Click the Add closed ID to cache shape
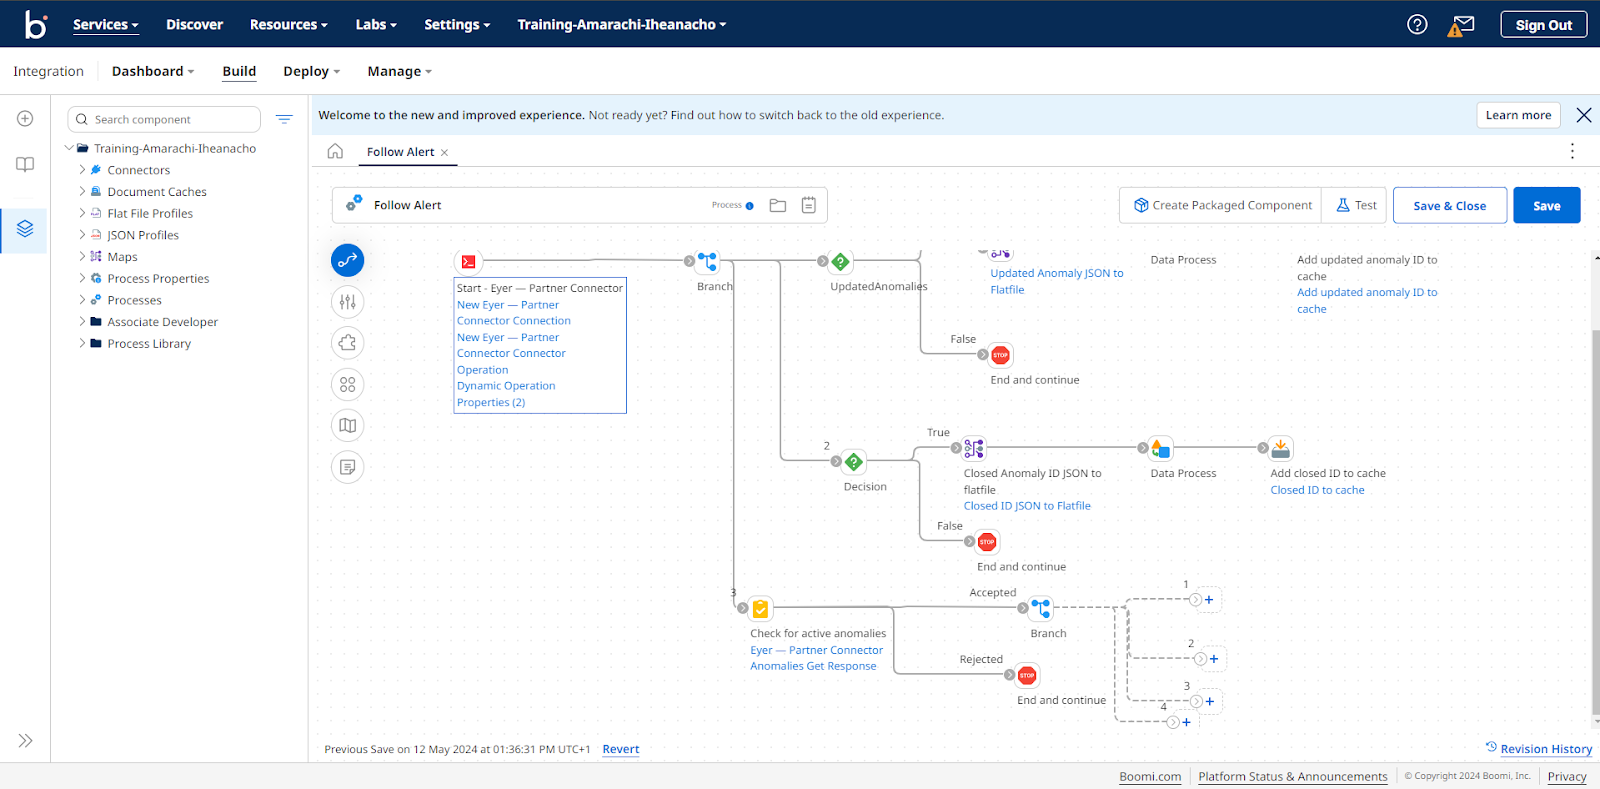The image size is (1600, 789). point(1281,448)
